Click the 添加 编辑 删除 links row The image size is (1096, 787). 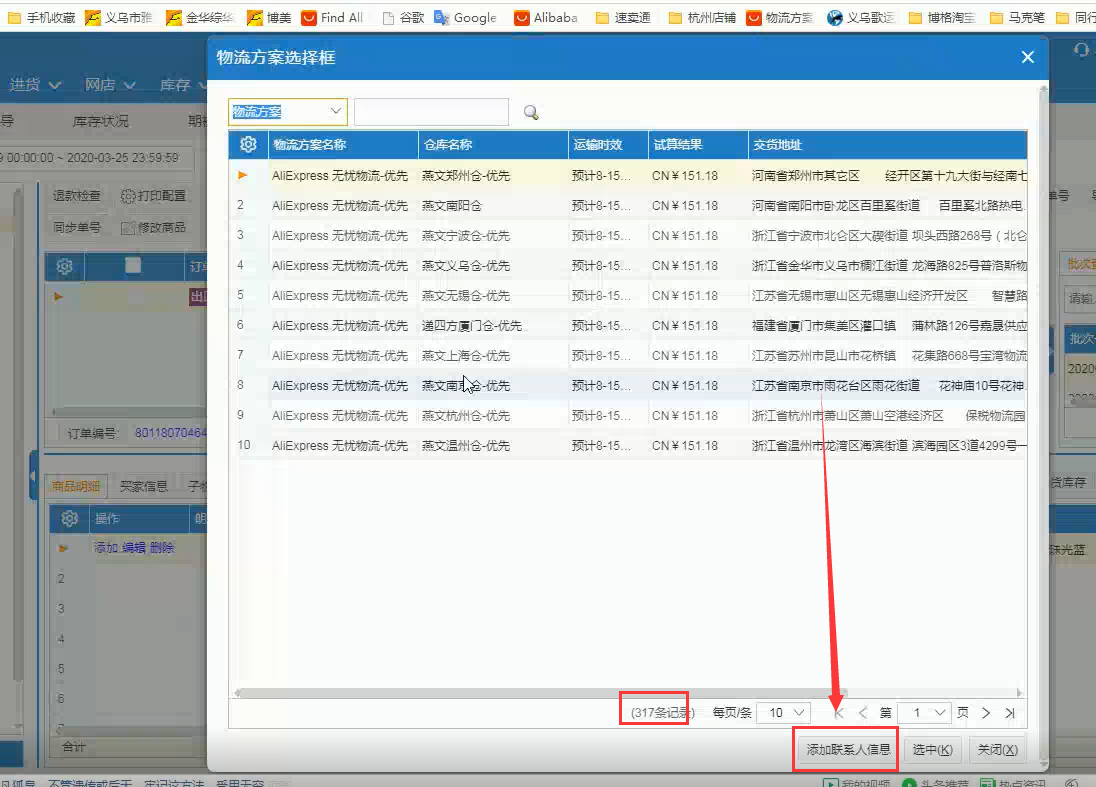click(x=134, y=547)
